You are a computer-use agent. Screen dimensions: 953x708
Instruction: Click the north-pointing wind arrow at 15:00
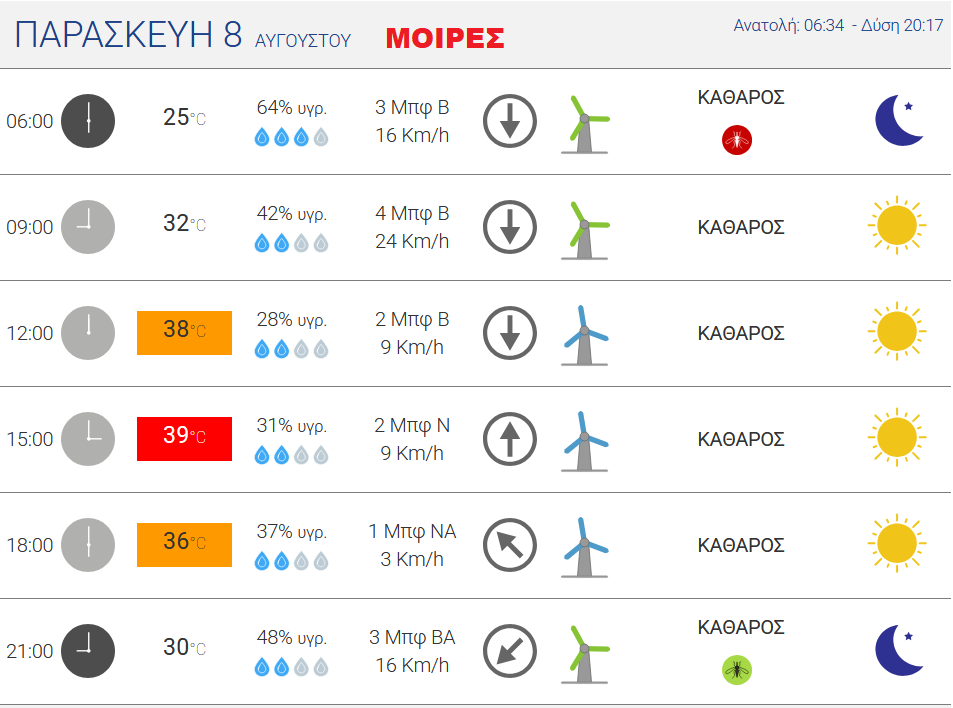510,439
